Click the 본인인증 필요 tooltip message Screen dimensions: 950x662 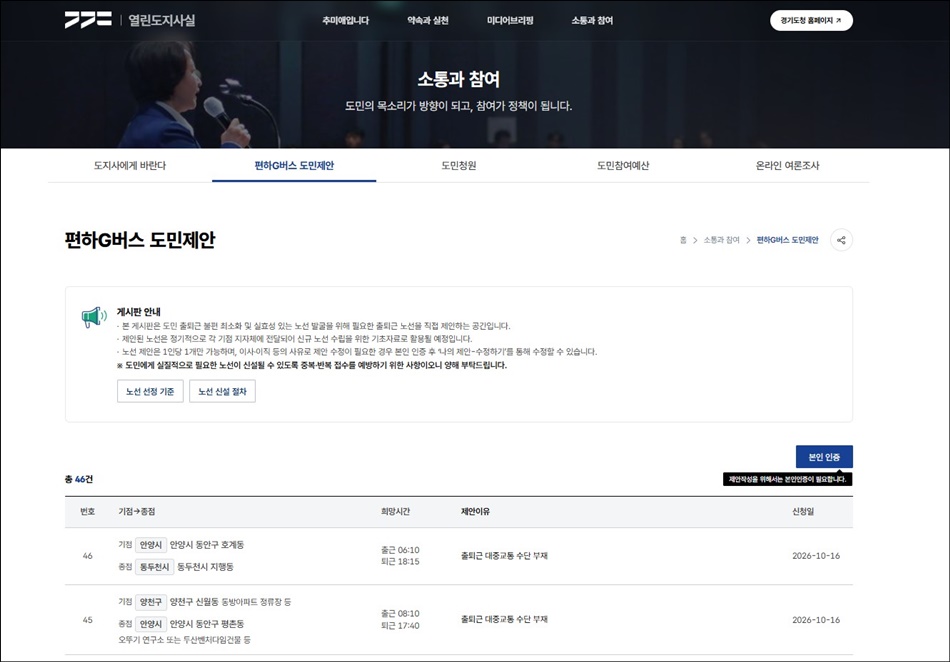[787, 479]
